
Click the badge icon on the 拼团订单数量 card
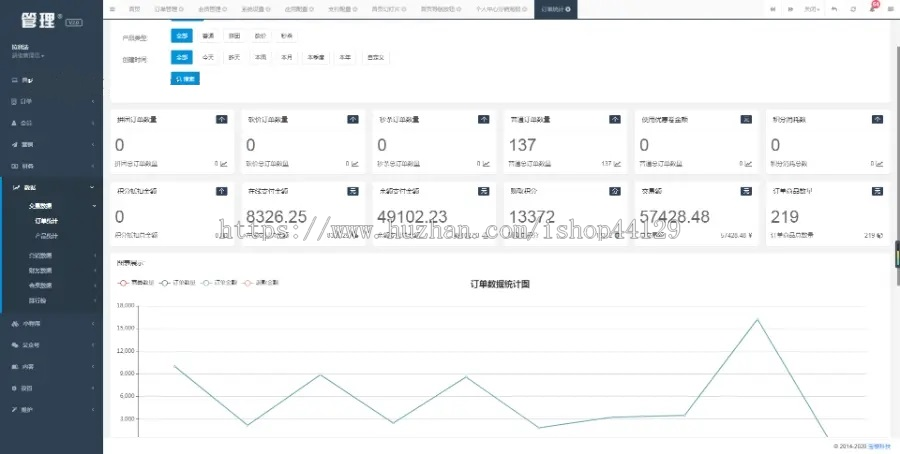[x=222, y=119]
